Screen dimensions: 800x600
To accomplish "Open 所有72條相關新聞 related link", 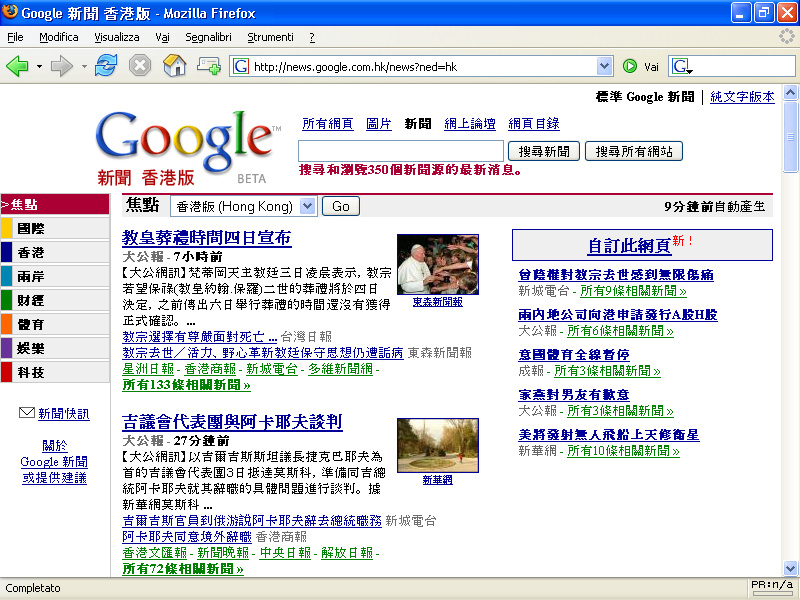I will point(183,568).
